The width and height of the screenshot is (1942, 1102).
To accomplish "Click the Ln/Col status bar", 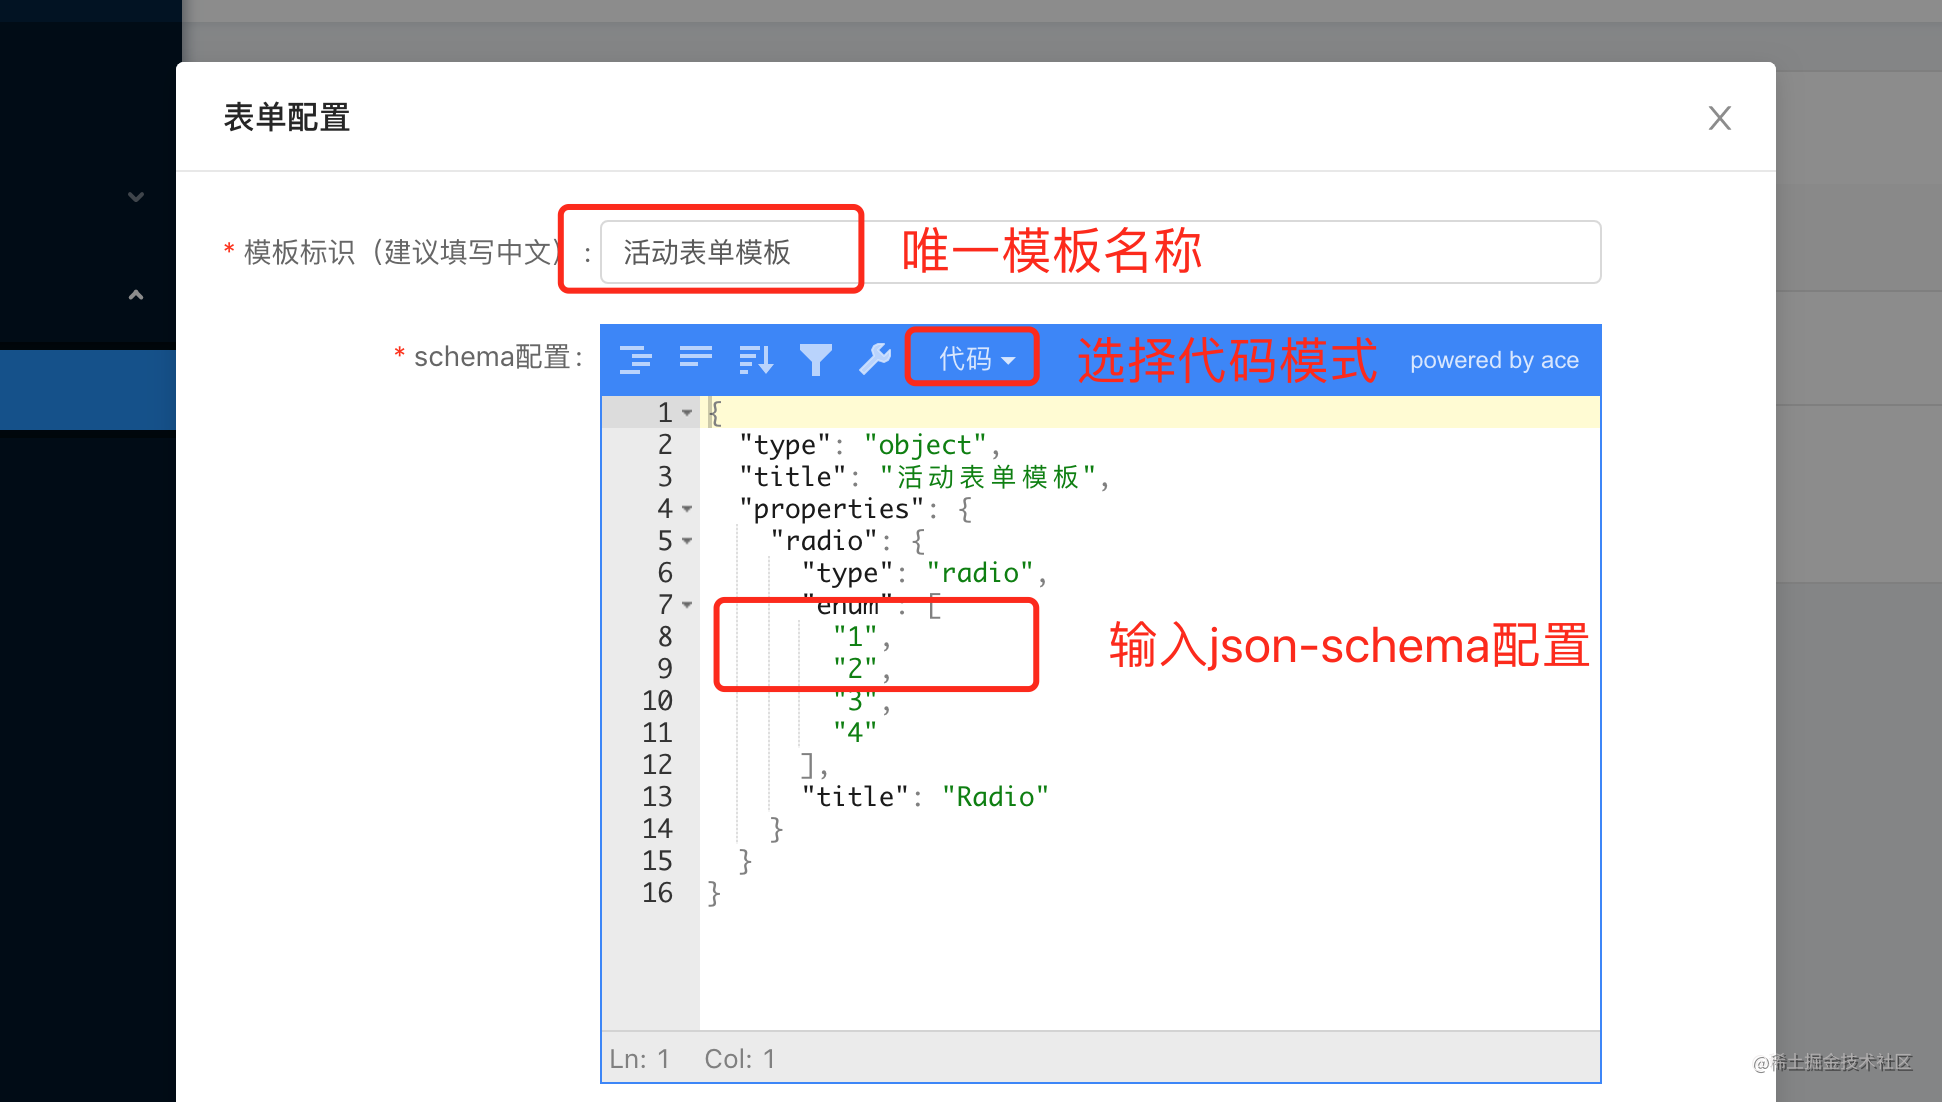I will (x=692, y=1059).
